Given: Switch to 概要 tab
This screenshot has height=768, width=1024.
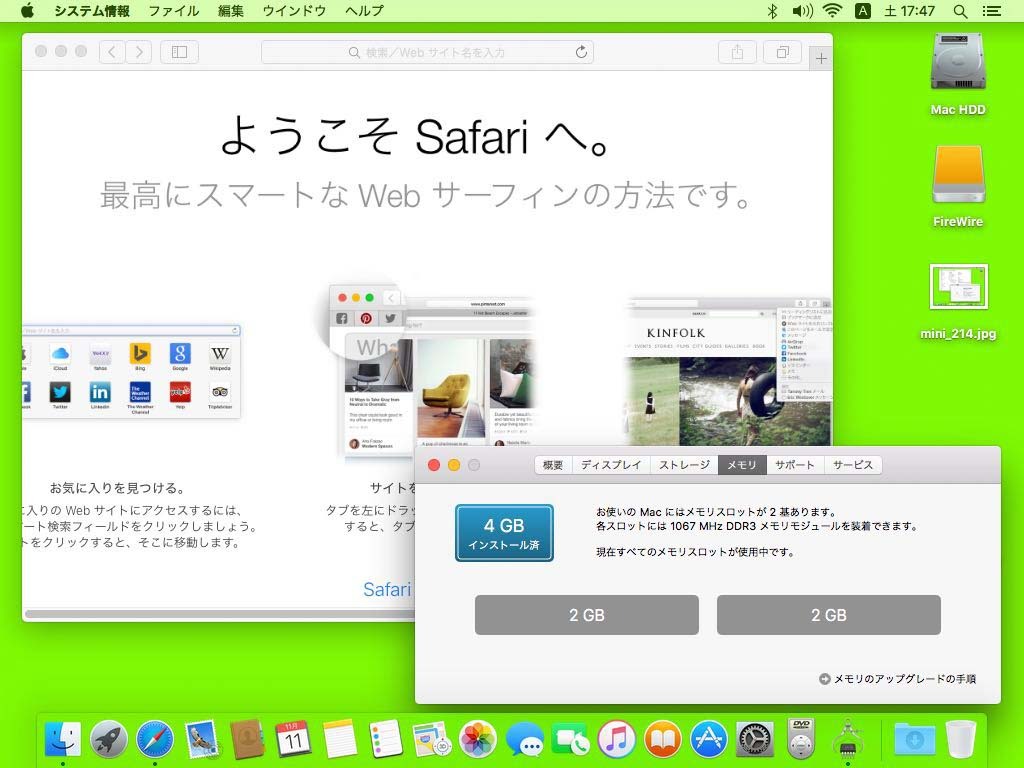Looking at the screenshot, I should tap(553, 465).
